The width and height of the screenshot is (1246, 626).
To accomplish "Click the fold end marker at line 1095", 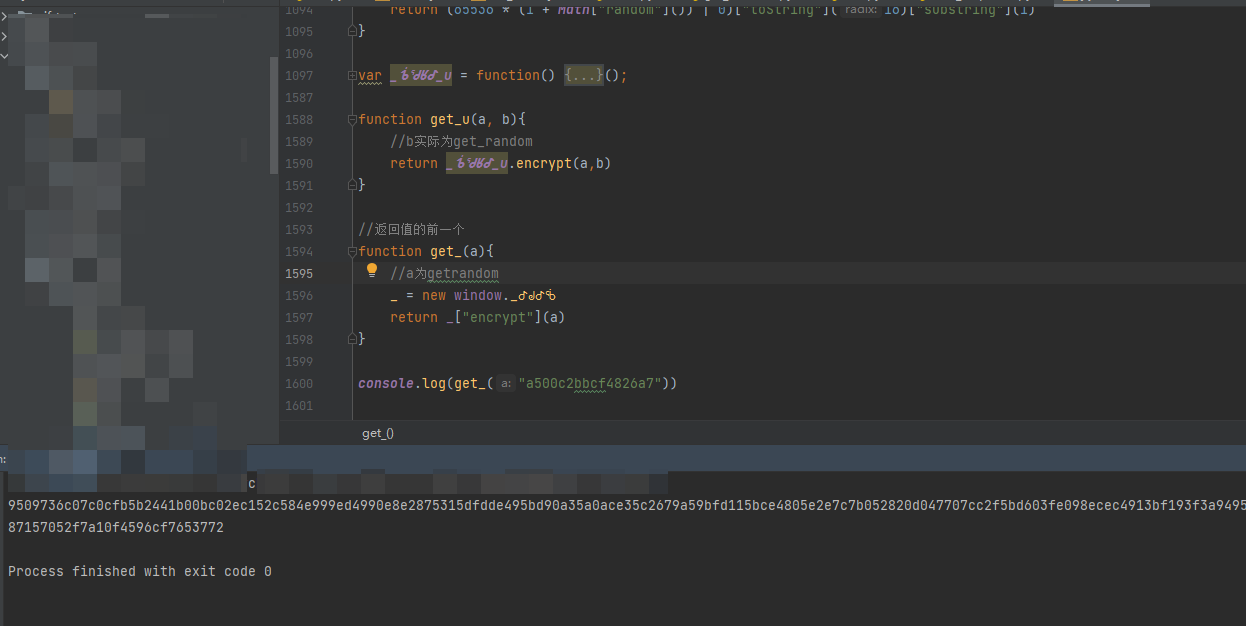I will pos(352,31).
